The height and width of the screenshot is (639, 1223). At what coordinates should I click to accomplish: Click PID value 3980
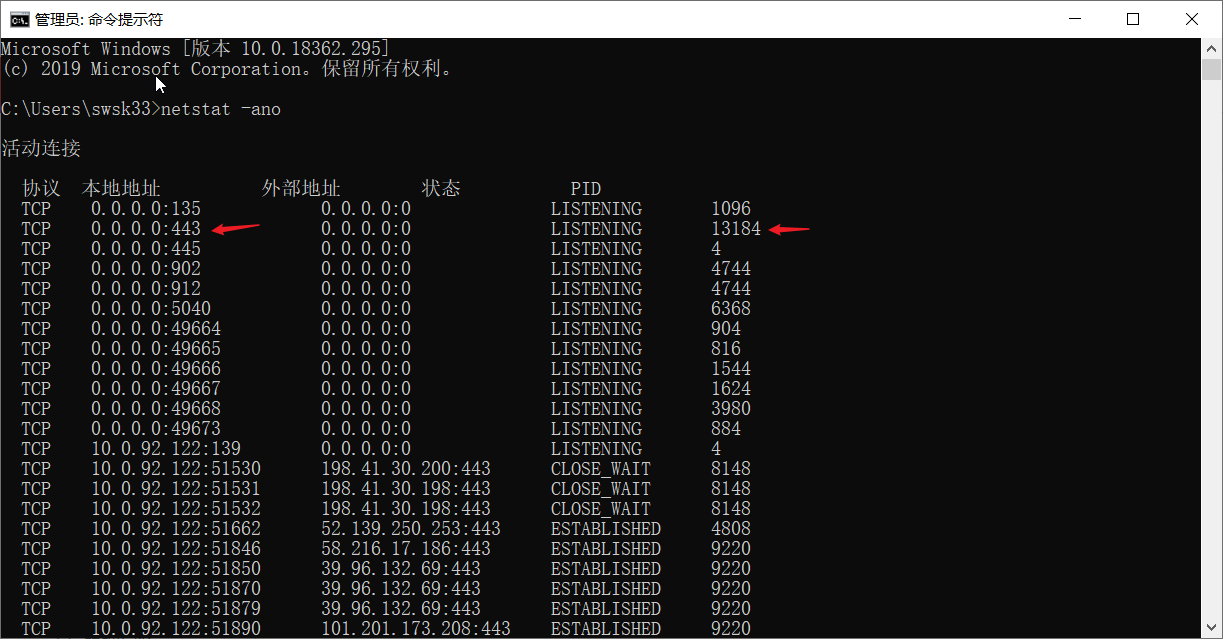pyautogui.click(x=731, y=409)
